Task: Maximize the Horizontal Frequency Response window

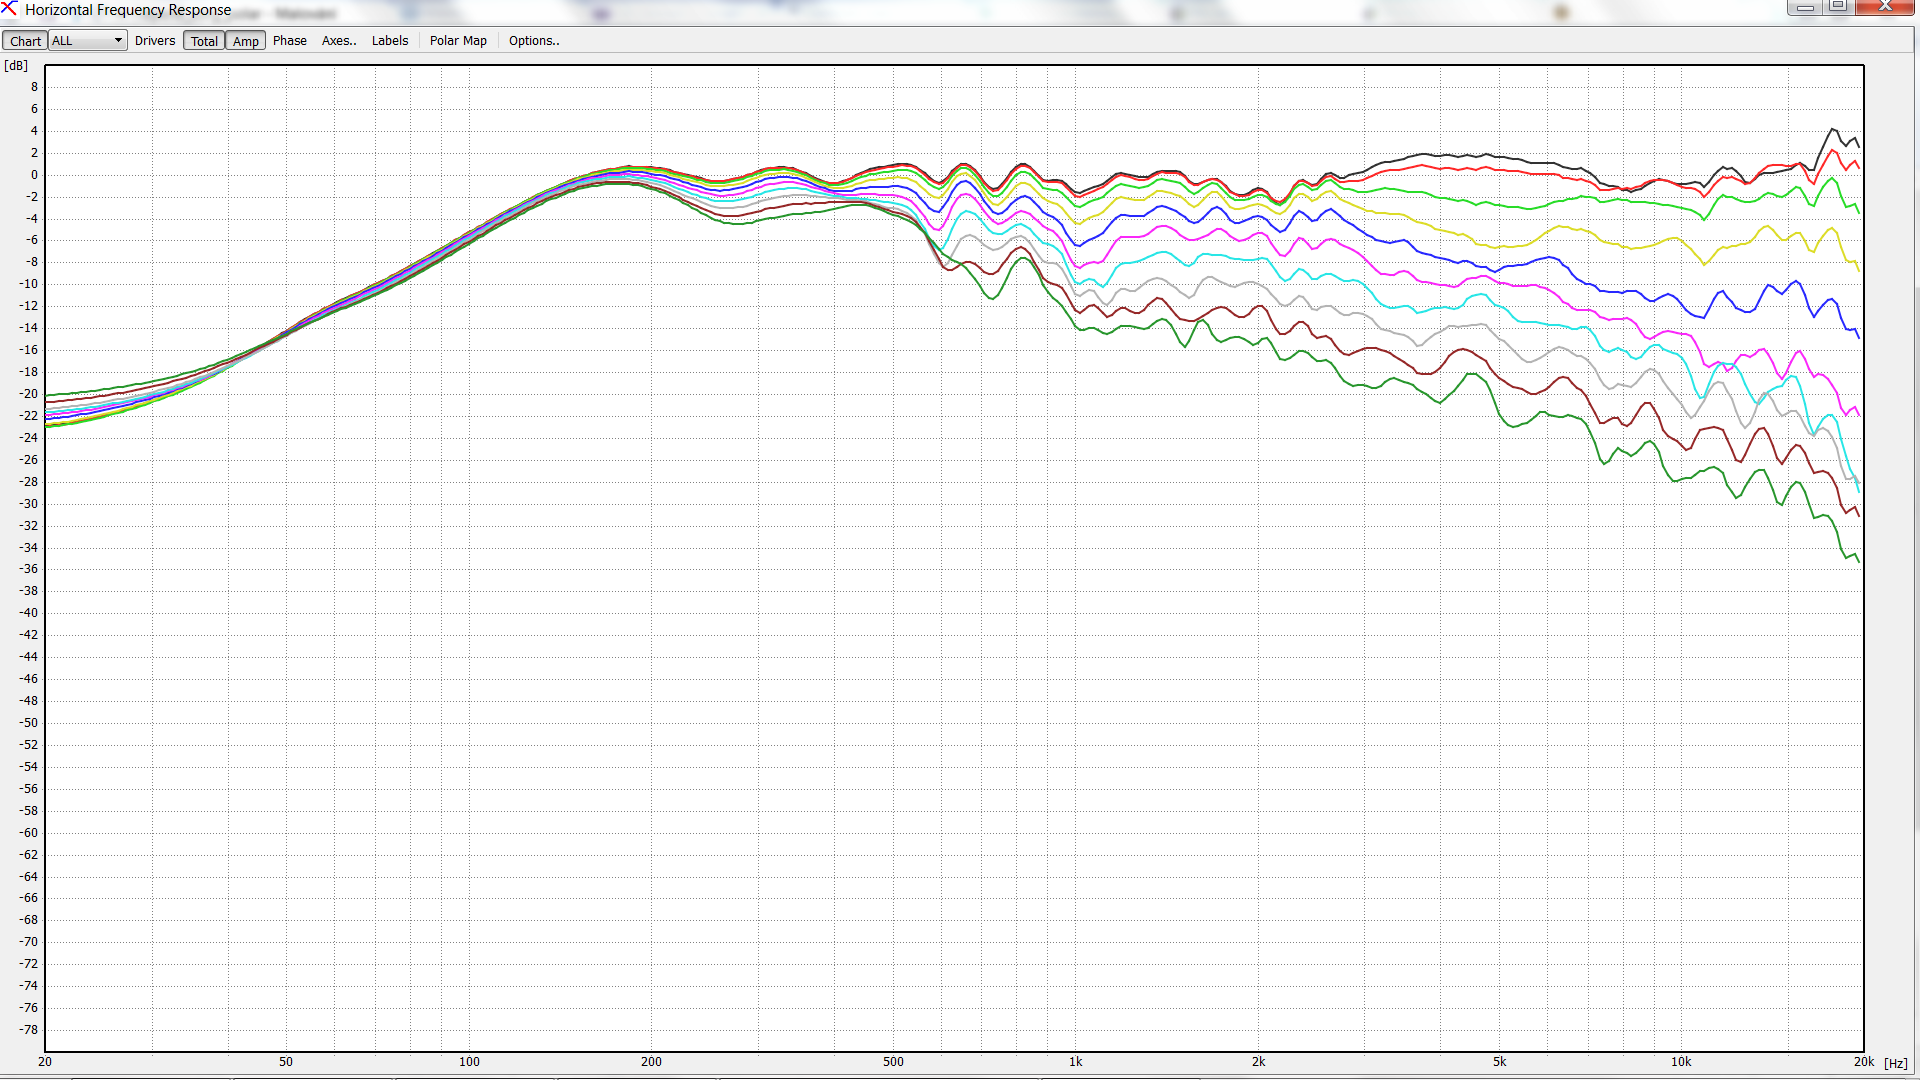Action: (x=1838, y=7)
